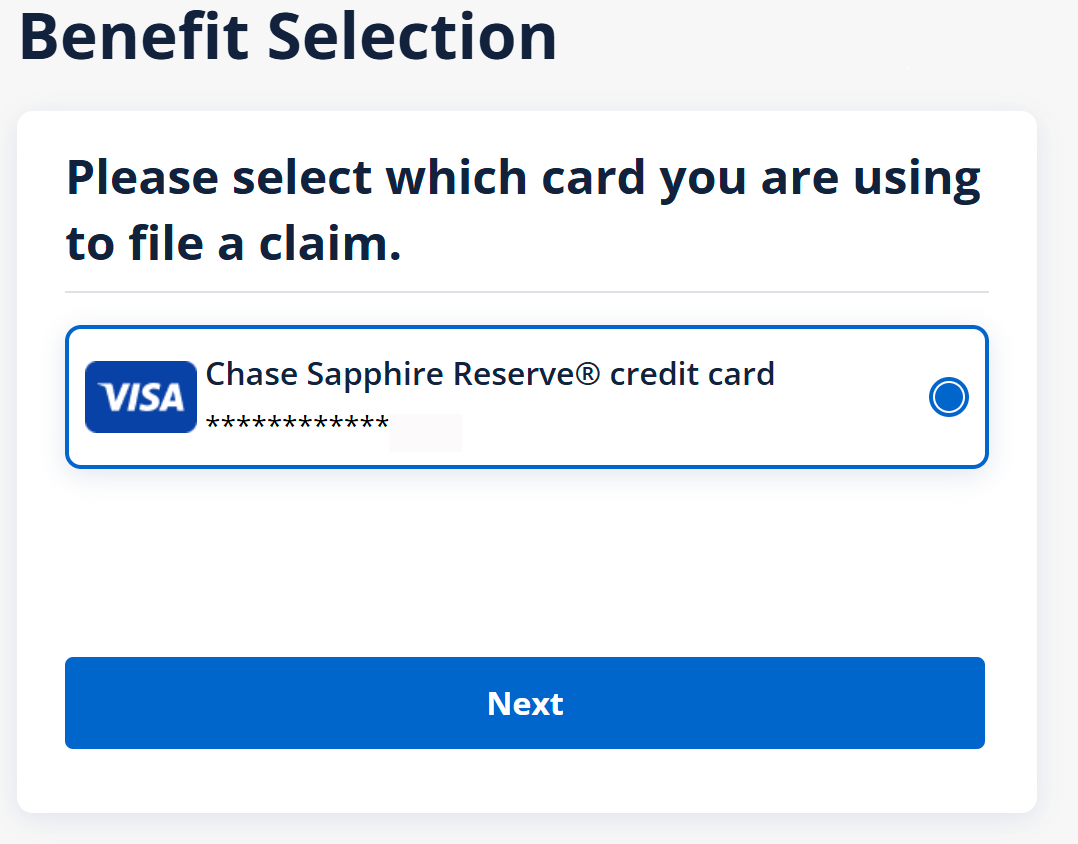Click the word "Chase" in card name

252,374
